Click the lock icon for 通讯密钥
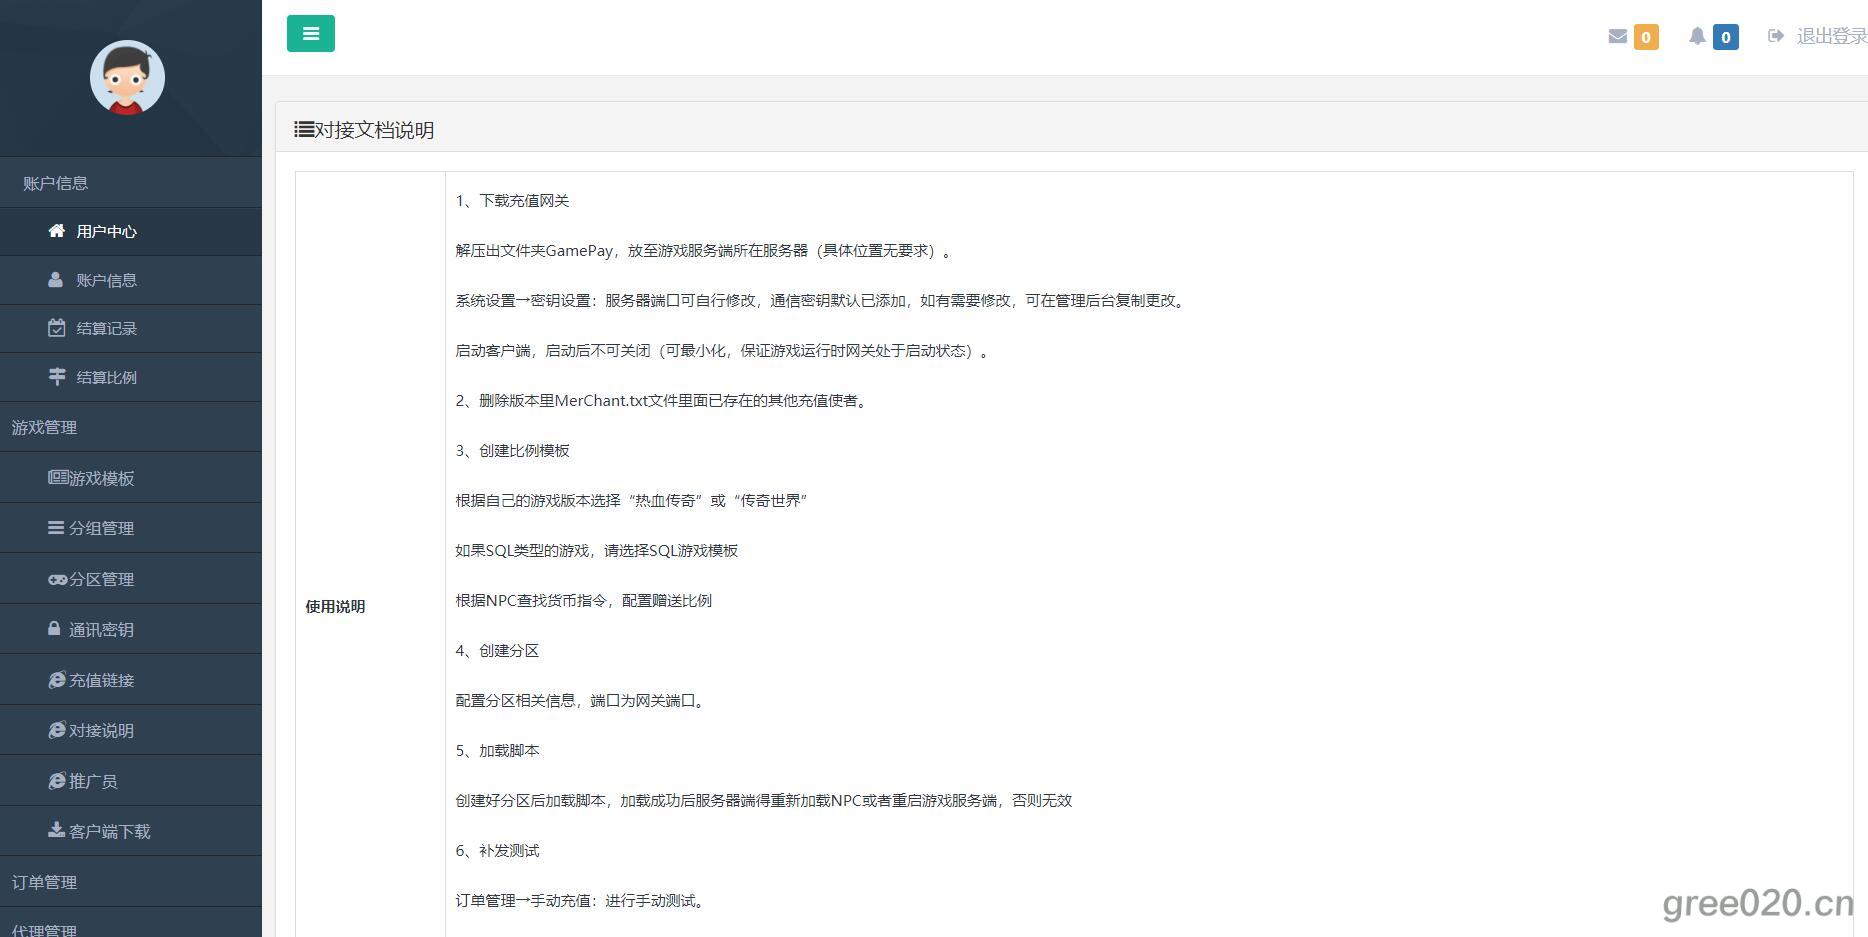Image resolution: width=1868 pixels, height=937 pixels. (x=54, y=629)
